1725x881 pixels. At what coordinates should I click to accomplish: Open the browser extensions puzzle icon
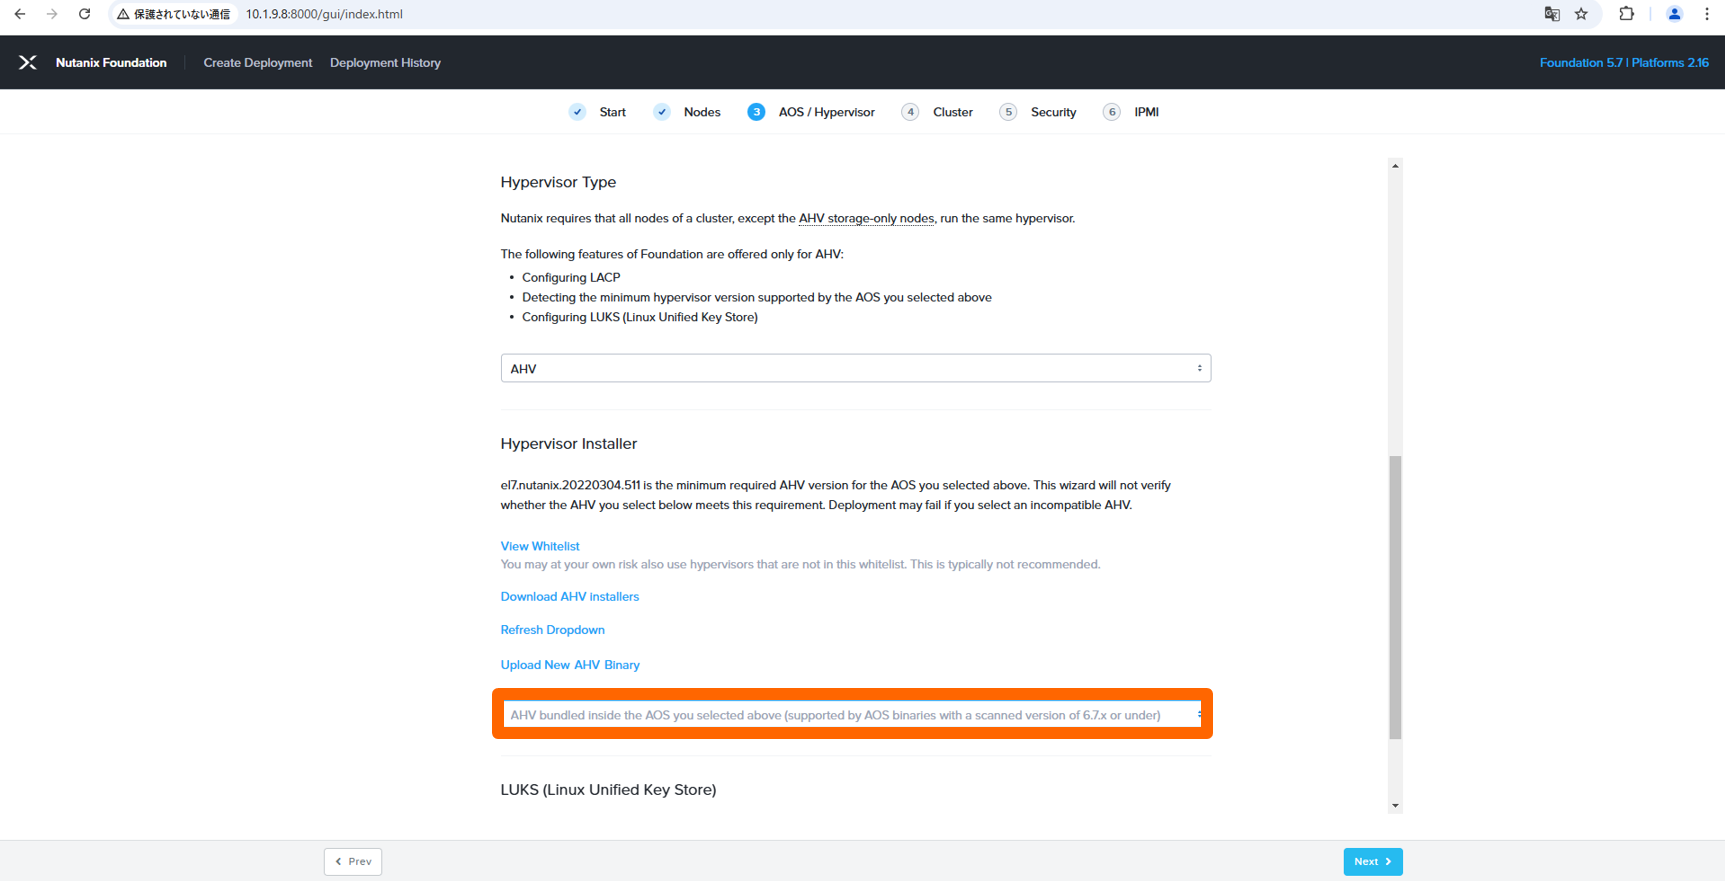1627,14
